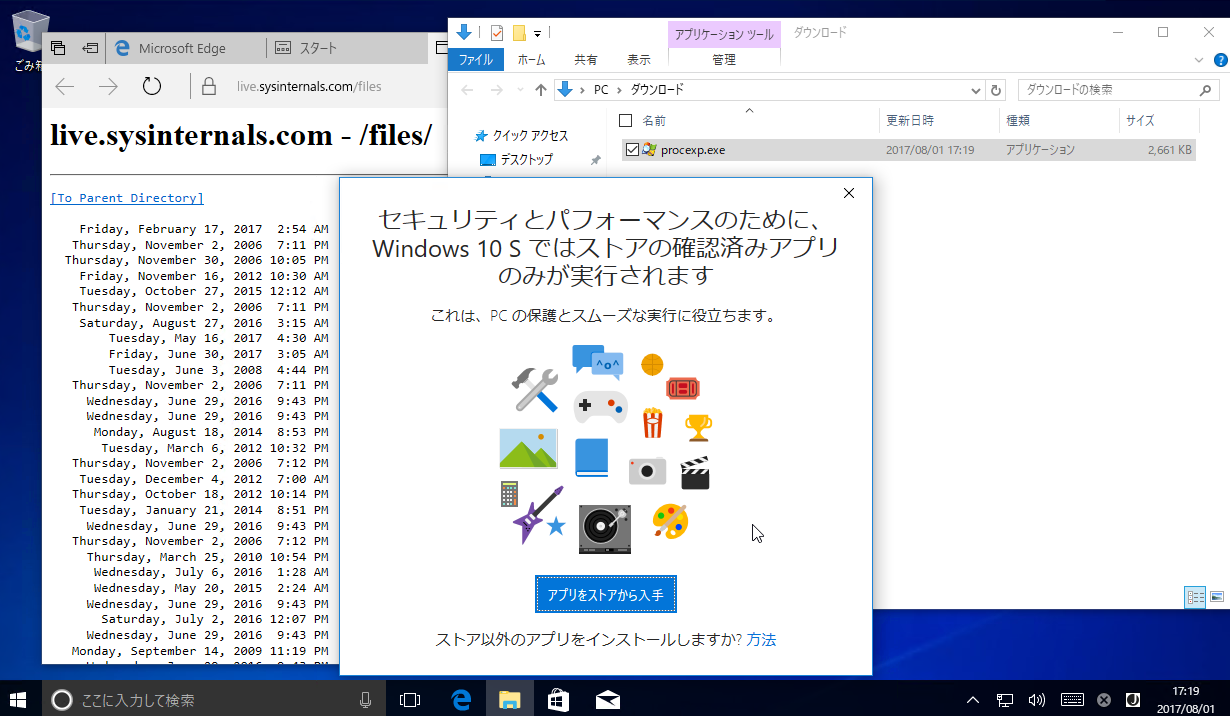This screenshot has height=716, width=1230.
Task: Click the network icon in system tray
Action: click(1006, 699)
